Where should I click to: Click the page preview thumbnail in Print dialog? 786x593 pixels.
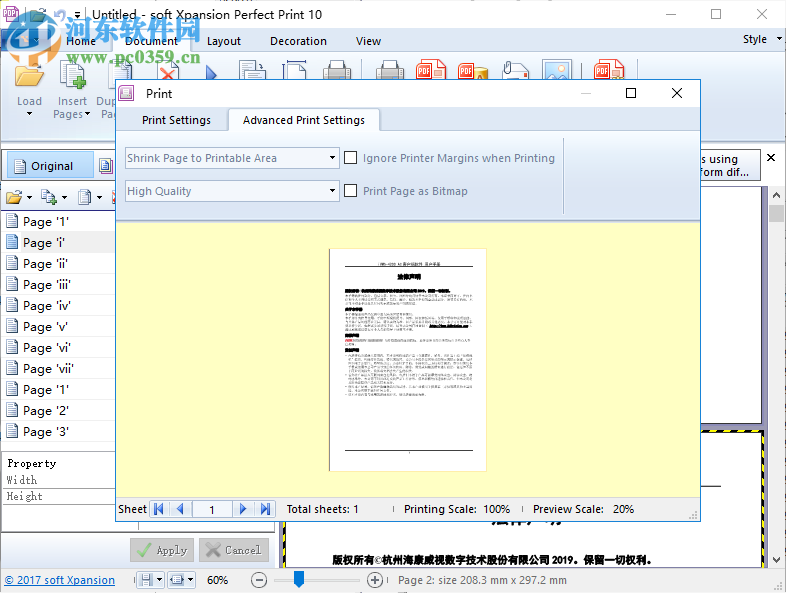pyautogui.click(x=408, y=360)
